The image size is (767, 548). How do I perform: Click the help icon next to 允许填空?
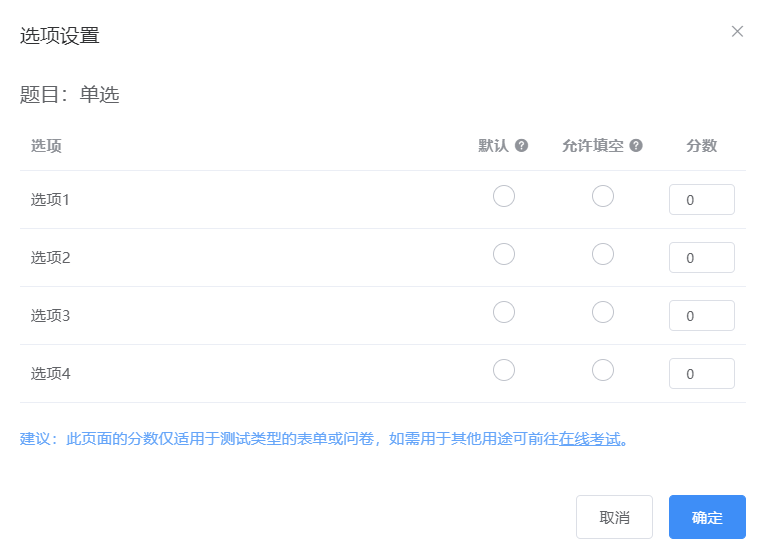(x=635, y=145)
